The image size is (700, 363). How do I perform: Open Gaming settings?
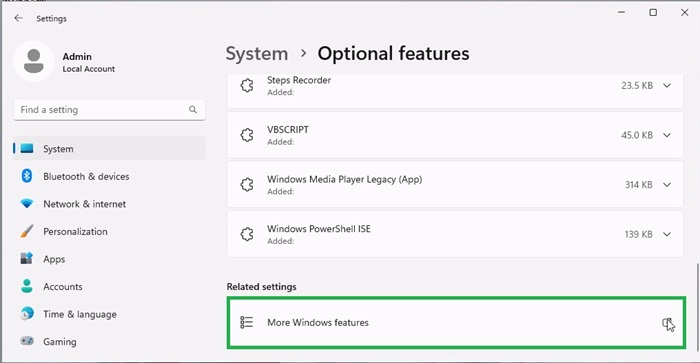click(109, 342)
